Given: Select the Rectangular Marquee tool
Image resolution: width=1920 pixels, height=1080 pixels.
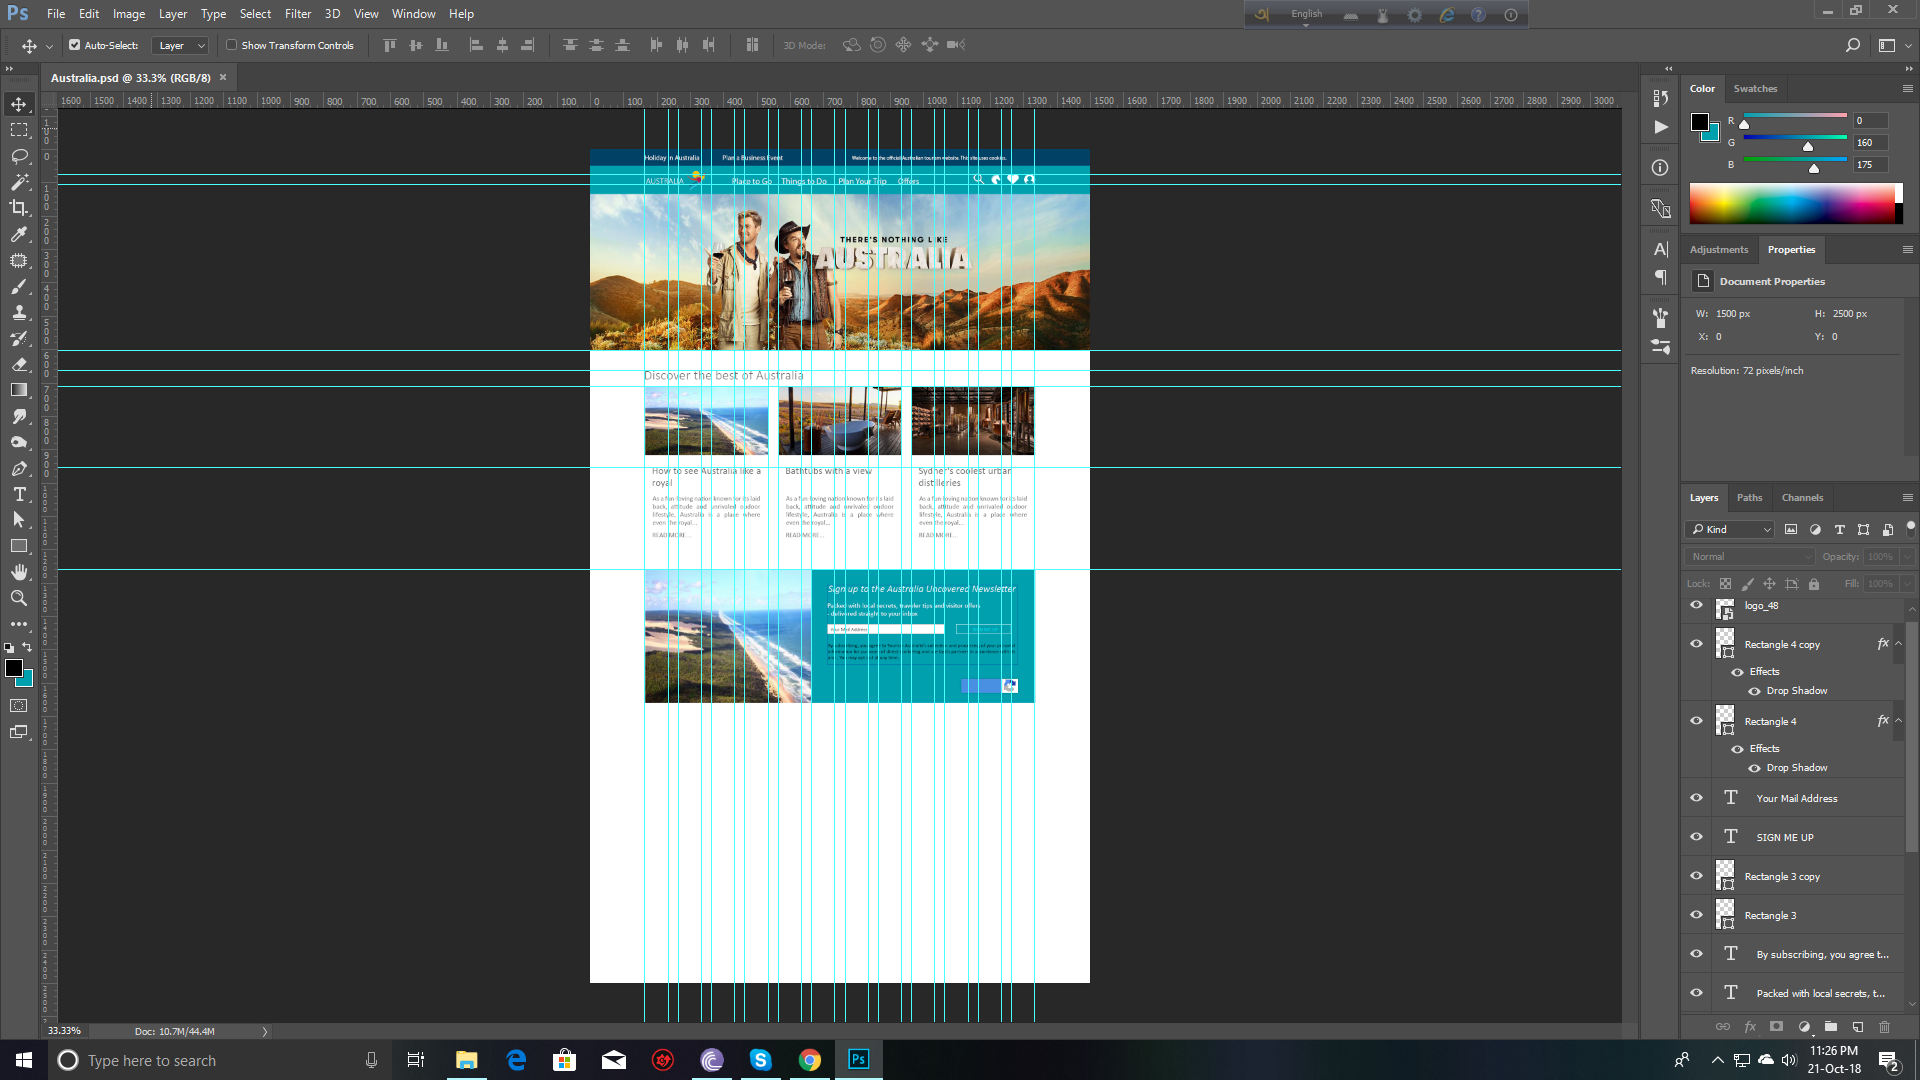Looking at the screenshot, I should point(19,130).
